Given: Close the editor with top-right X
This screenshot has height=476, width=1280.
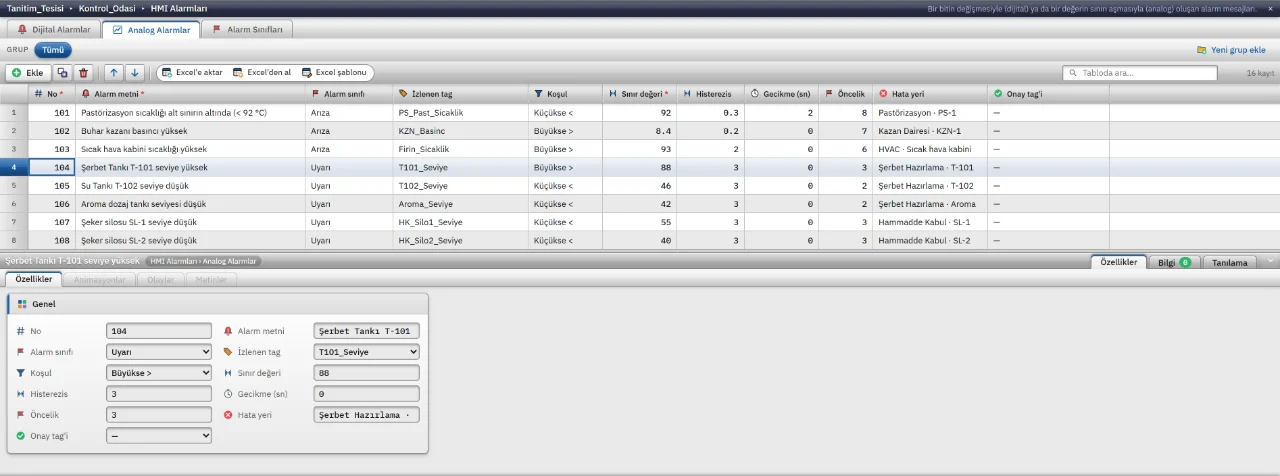Looking at the screenshot, I should [1270, 8].
